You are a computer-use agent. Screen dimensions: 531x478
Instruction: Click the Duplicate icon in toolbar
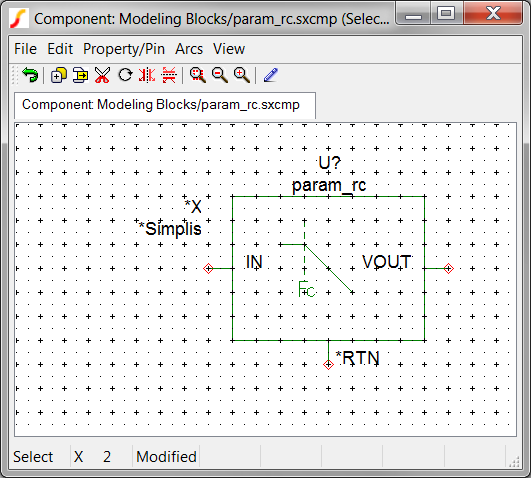59,75
